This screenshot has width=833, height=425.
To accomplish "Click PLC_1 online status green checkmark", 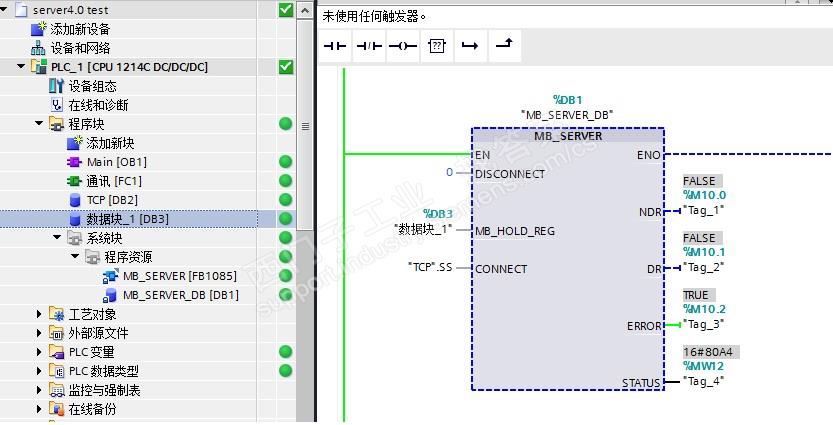I will click(x=286, y=66).
